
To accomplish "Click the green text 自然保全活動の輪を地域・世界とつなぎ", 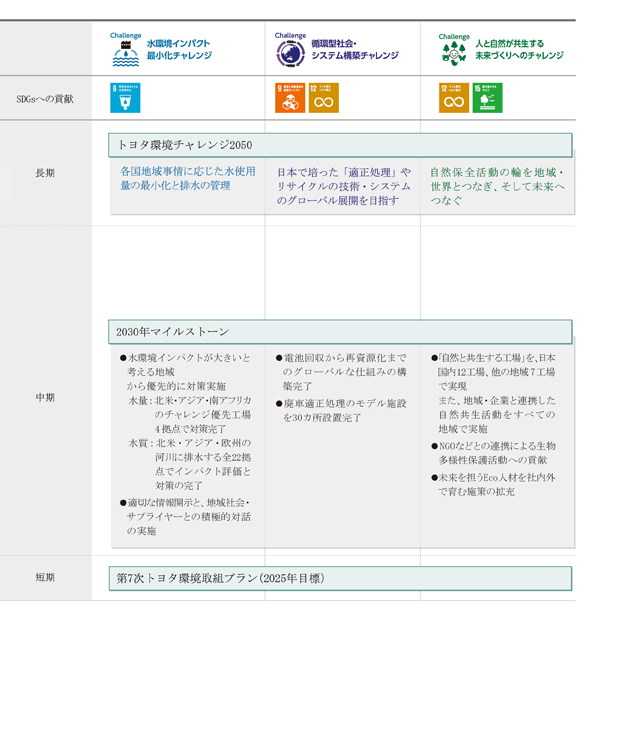I will [498, 186].
